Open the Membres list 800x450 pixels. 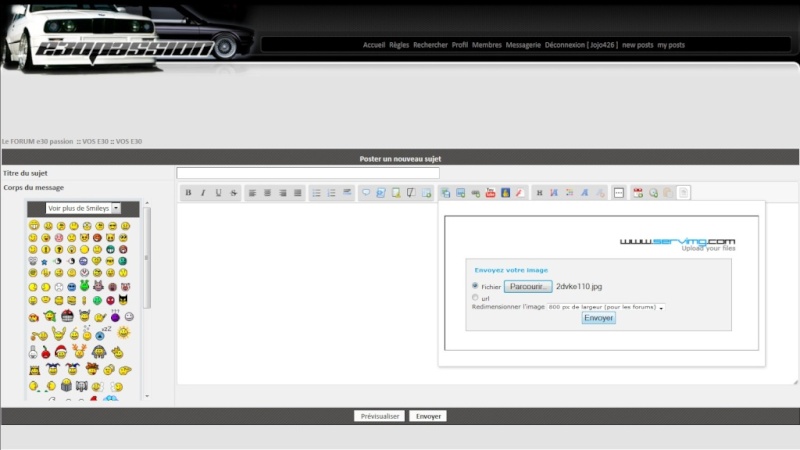click(x=487, y=45)
